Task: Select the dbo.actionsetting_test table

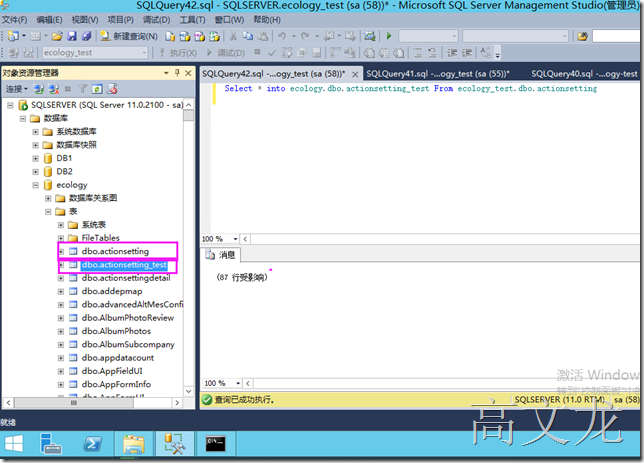Action: [124, 265]
